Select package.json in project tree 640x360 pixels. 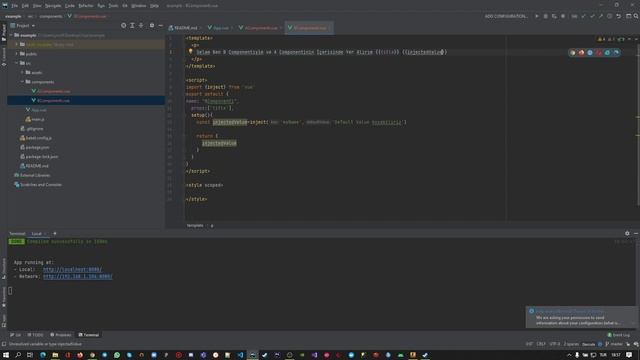pos(38,147)
